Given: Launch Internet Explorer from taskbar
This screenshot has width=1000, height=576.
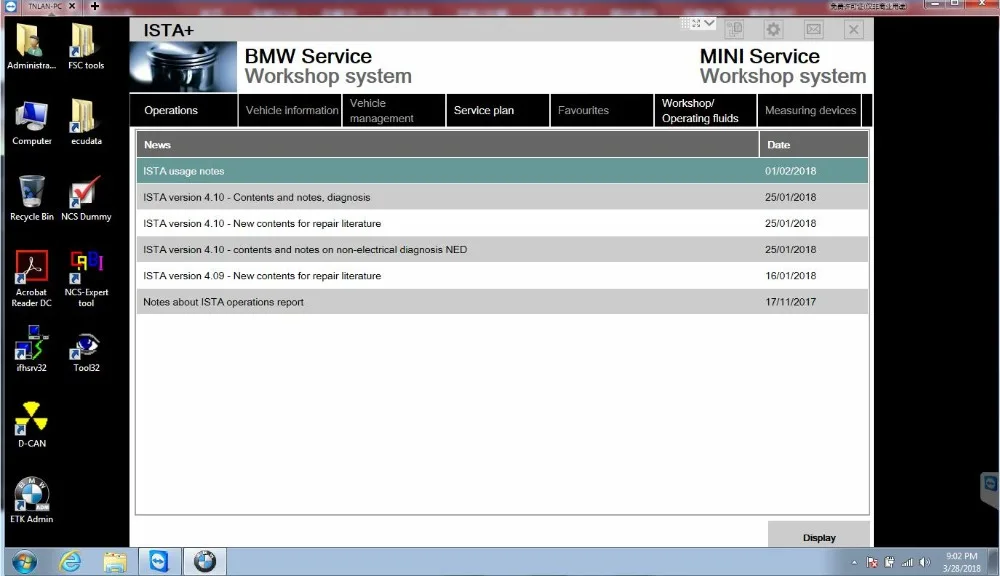Looking at the screenshot, I should point(70,562).
